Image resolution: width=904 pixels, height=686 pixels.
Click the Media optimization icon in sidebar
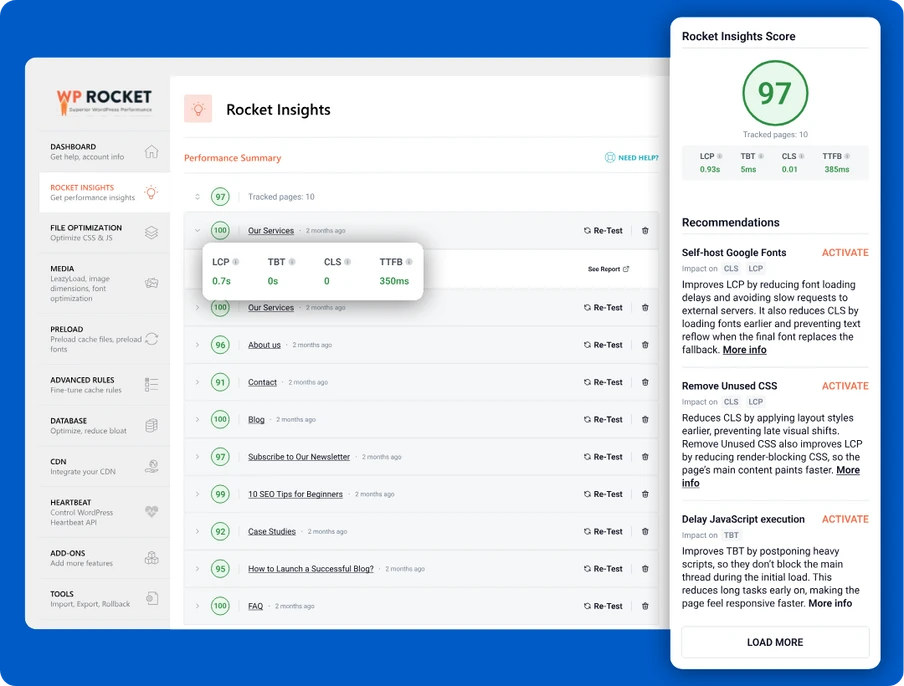coord(150,283)
